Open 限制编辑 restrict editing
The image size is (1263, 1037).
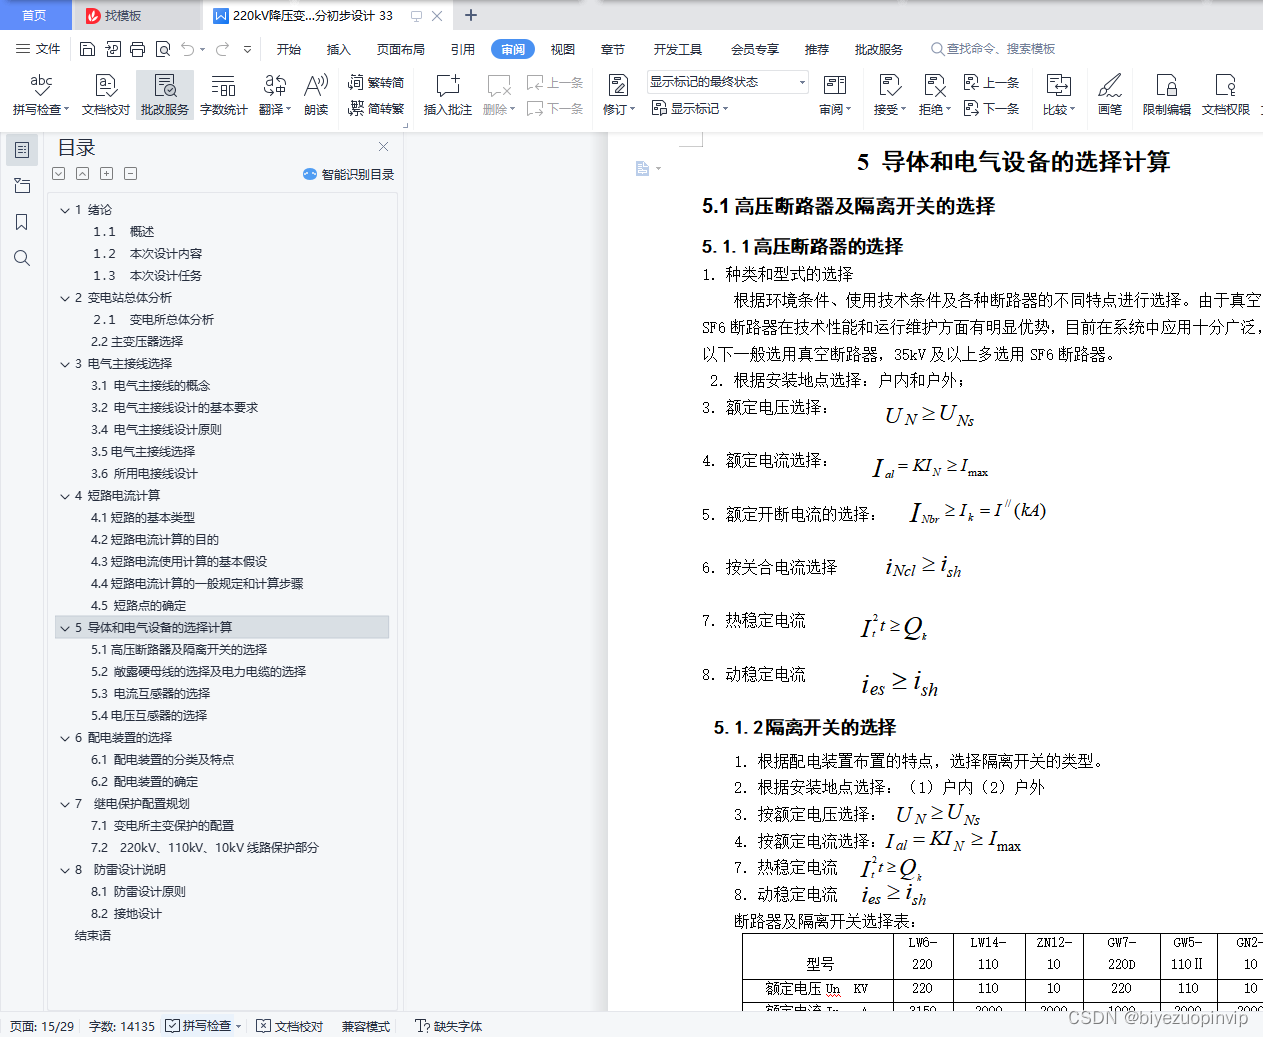(x=1167, y=95)
